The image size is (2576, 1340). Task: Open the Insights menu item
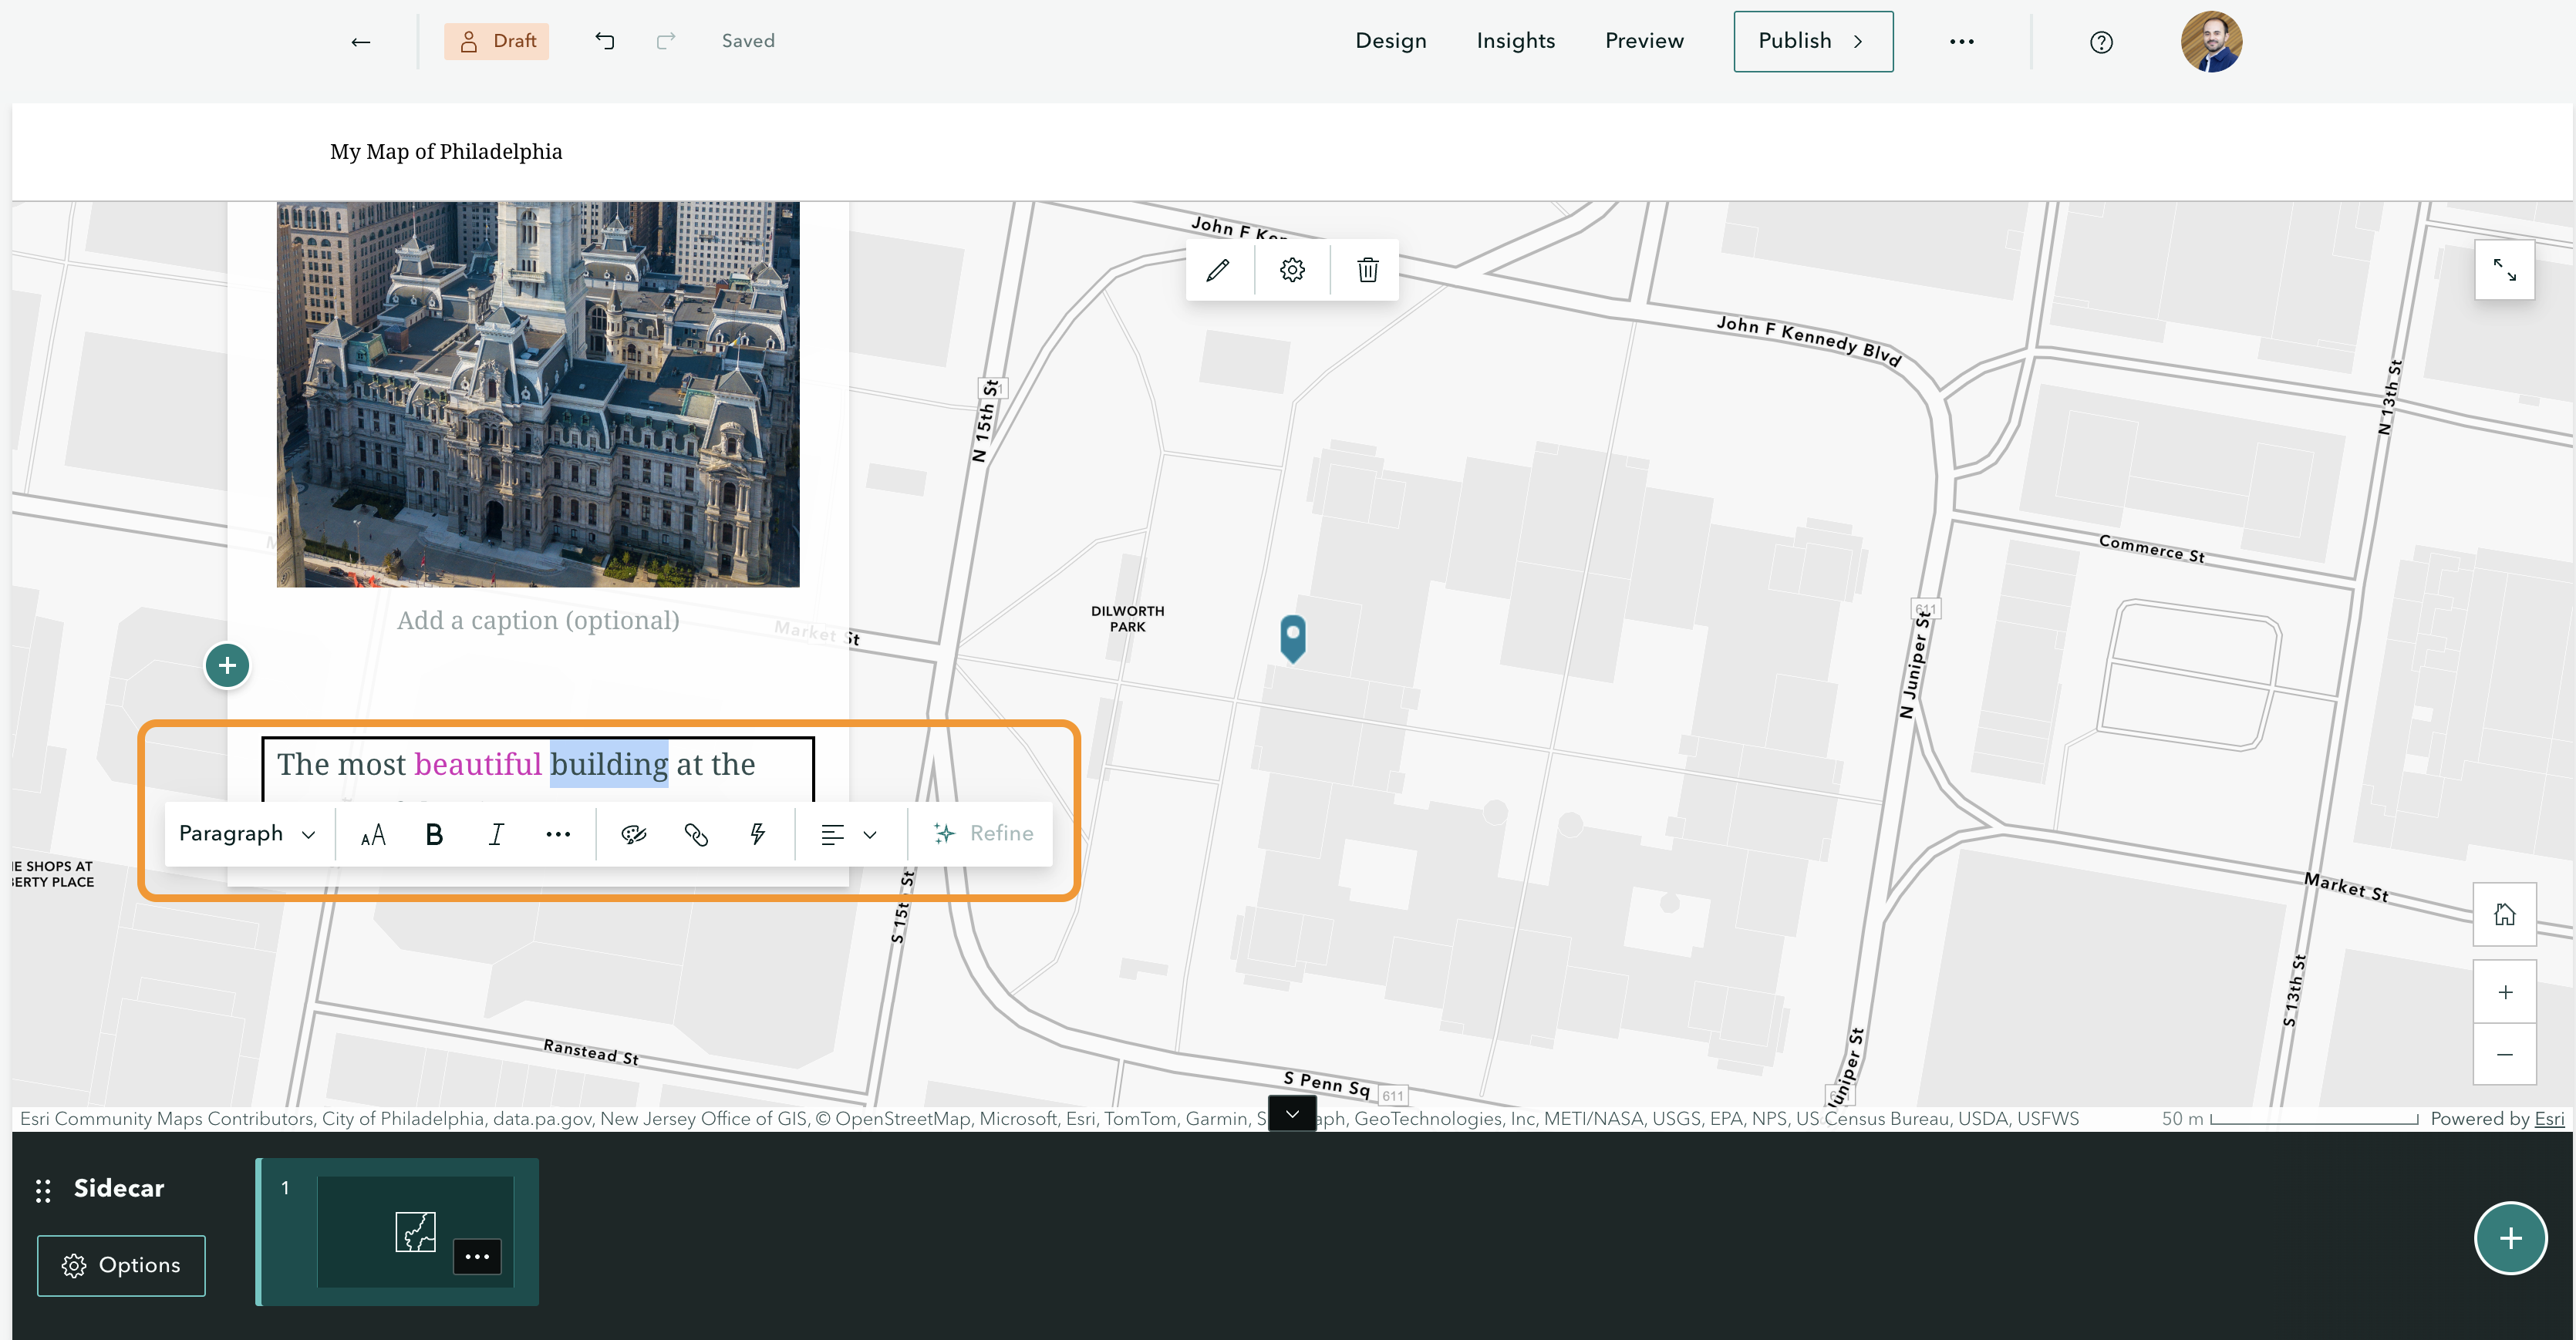(1516, 41)
